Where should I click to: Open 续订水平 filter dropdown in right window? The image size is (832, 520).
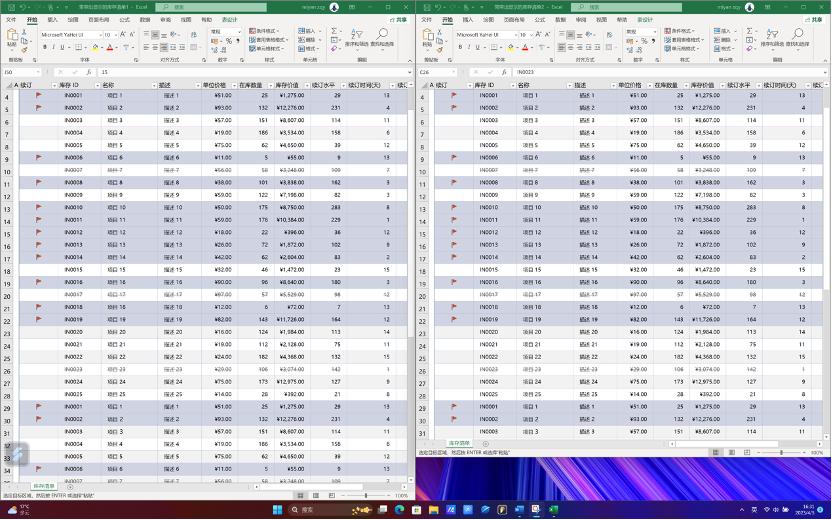pyautogui.click(x=758, y=85)
